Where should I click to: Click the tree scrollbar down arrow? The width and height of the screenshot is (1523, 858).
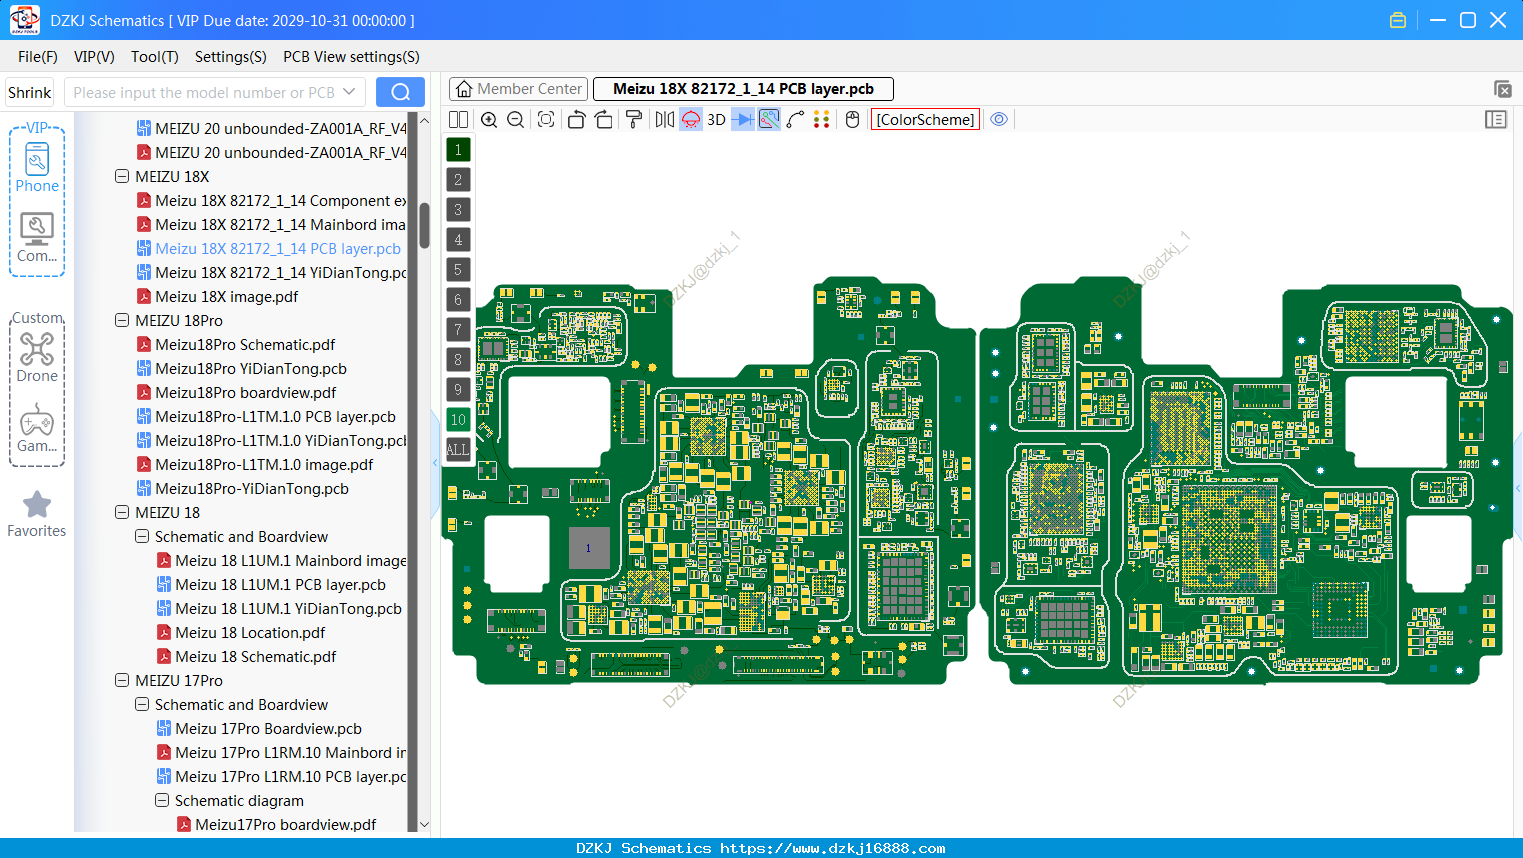(424, 825)
